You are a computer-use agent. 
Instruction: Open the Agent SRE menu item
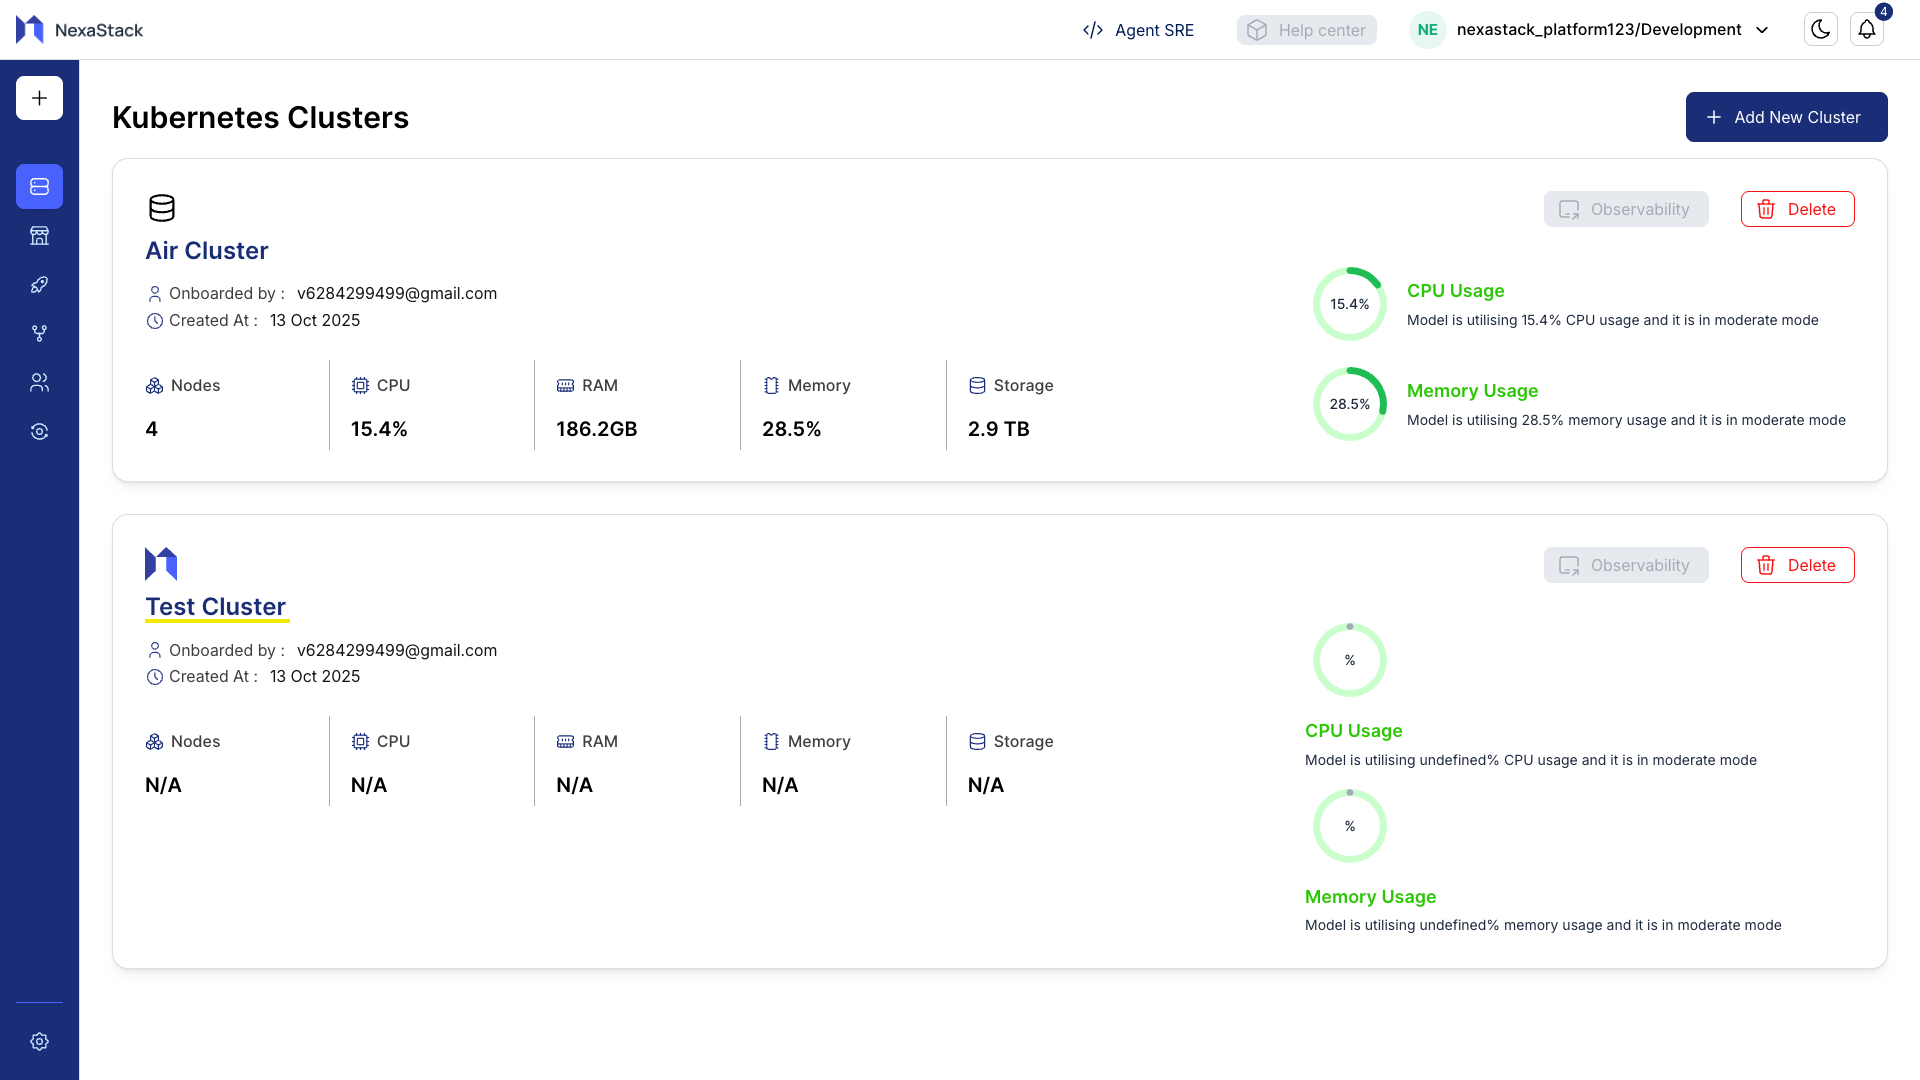[1137, 30]
